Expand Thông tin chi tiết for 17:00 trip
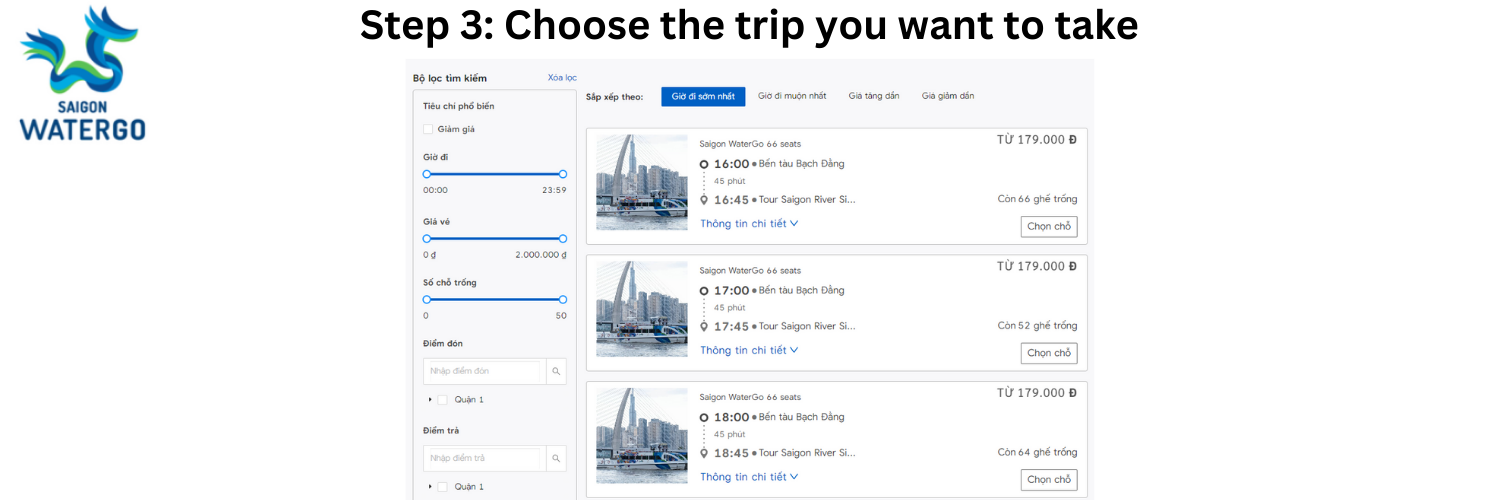The image size is (1500, 500). tap(749, 351)
